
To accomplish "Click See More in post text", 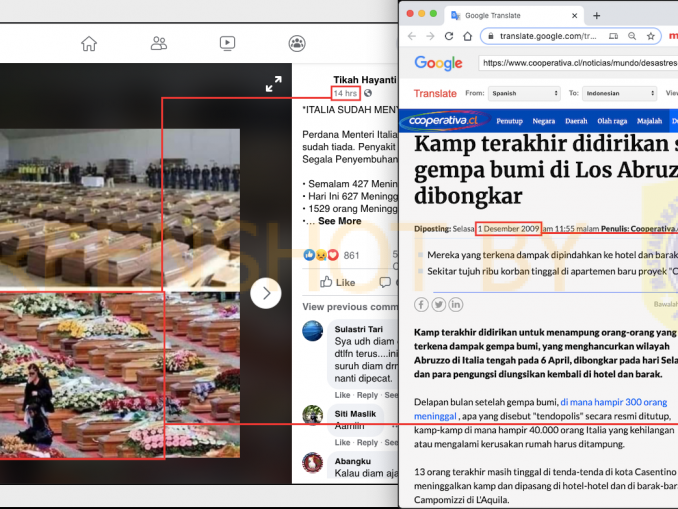I will point(339,221).
